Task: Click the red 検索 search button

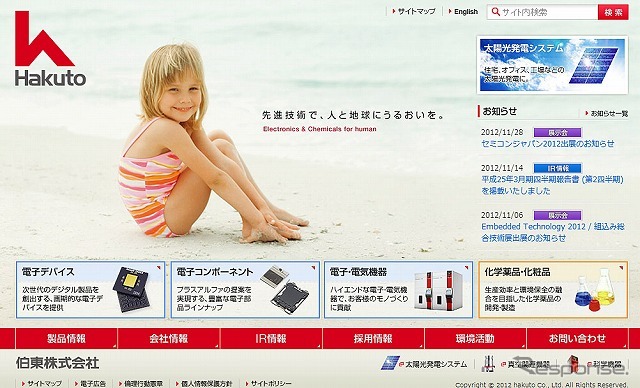Action: [613, 12]
